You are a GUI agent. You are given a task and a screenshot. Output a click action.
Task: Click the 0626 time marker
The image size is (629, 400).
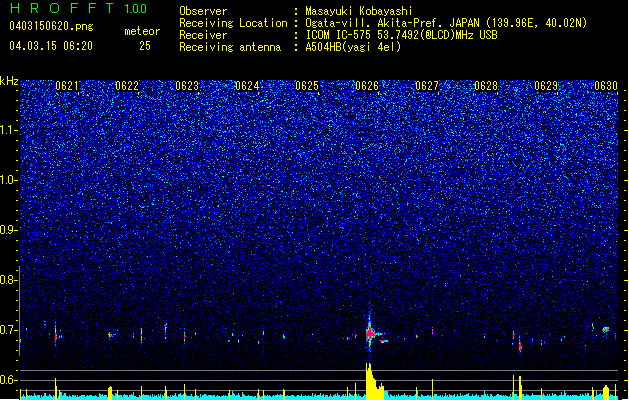click(x=367, y=86)
